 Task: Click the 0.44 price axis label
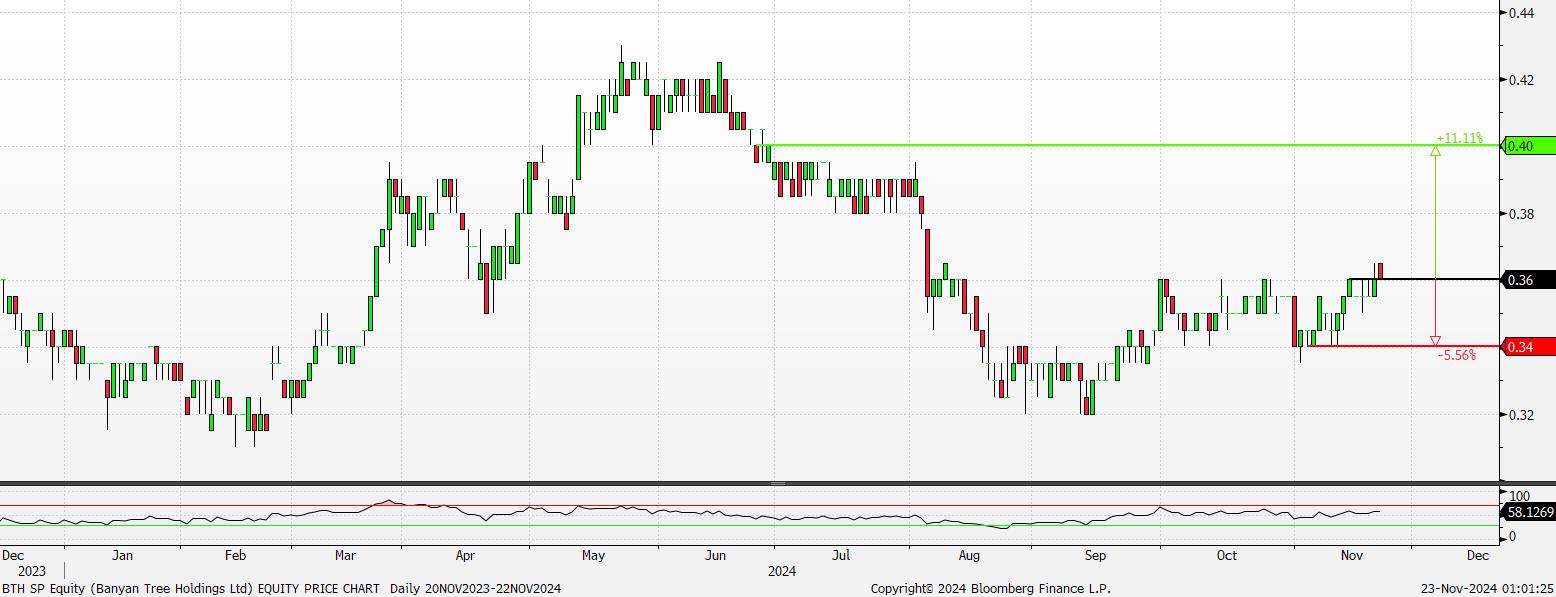[x=1522, y=13]
